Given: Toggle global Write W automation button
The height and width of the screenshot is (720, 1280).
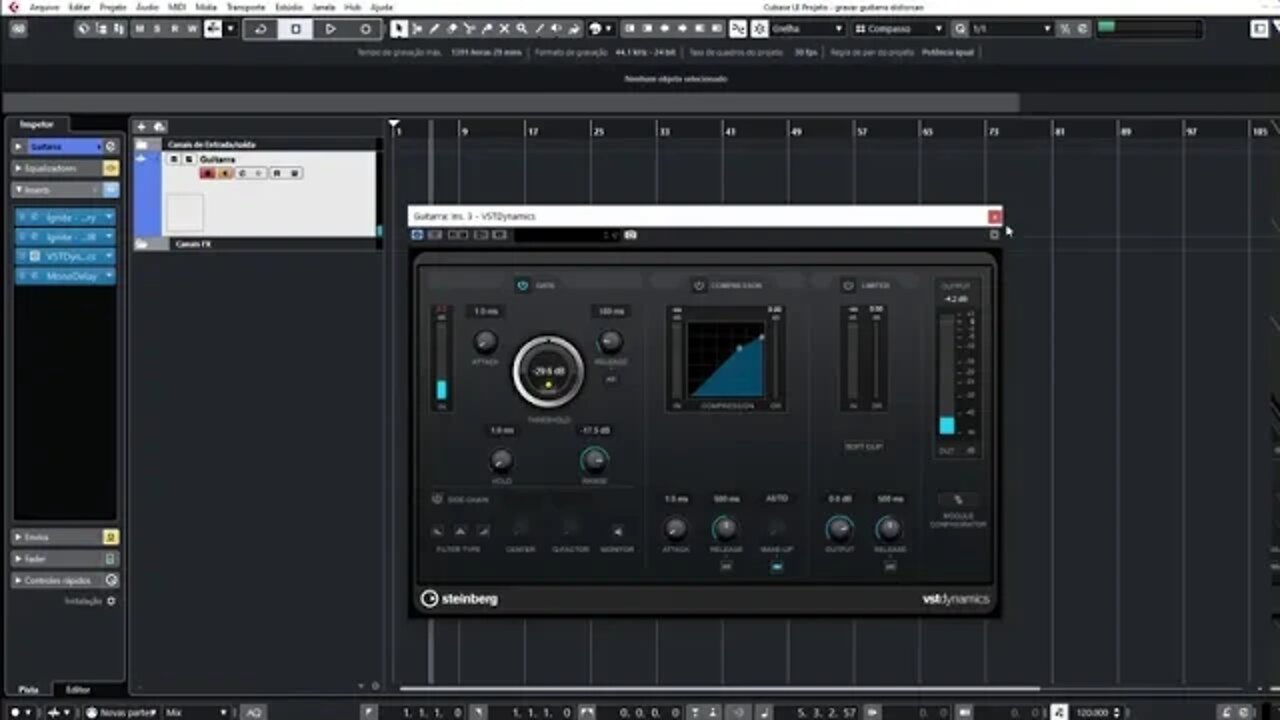Looking at the screenshot, I should [193, 29].
